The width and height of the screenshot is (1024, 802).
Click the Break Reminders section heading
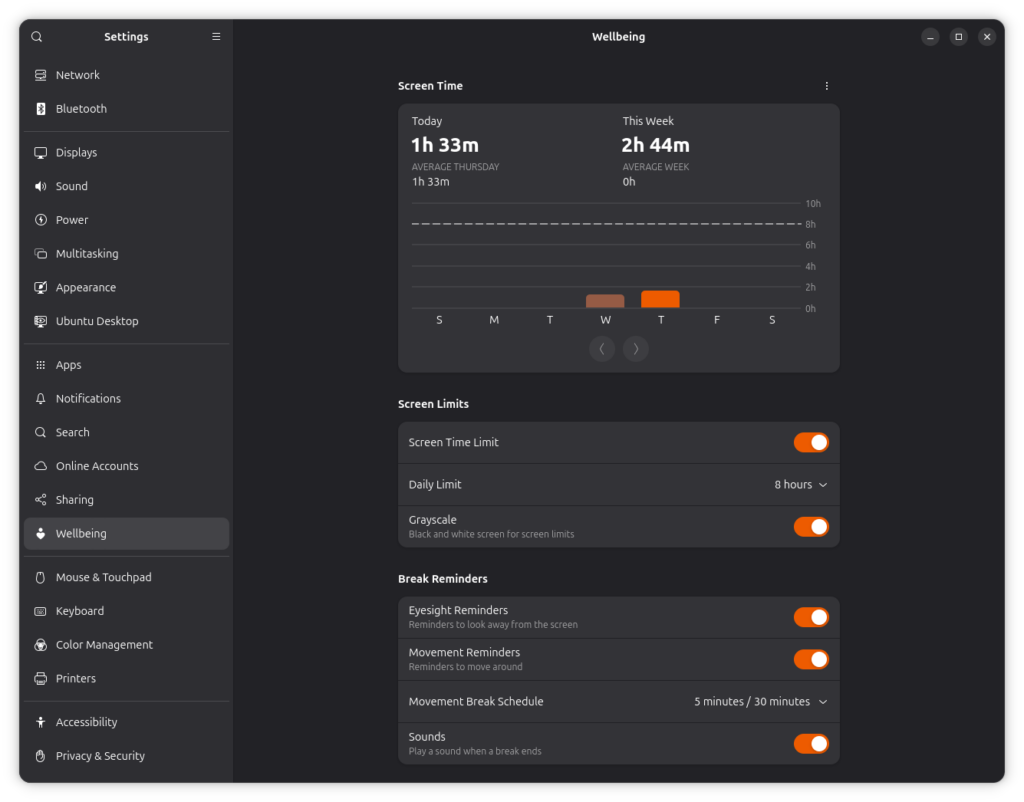coord(443,579)
